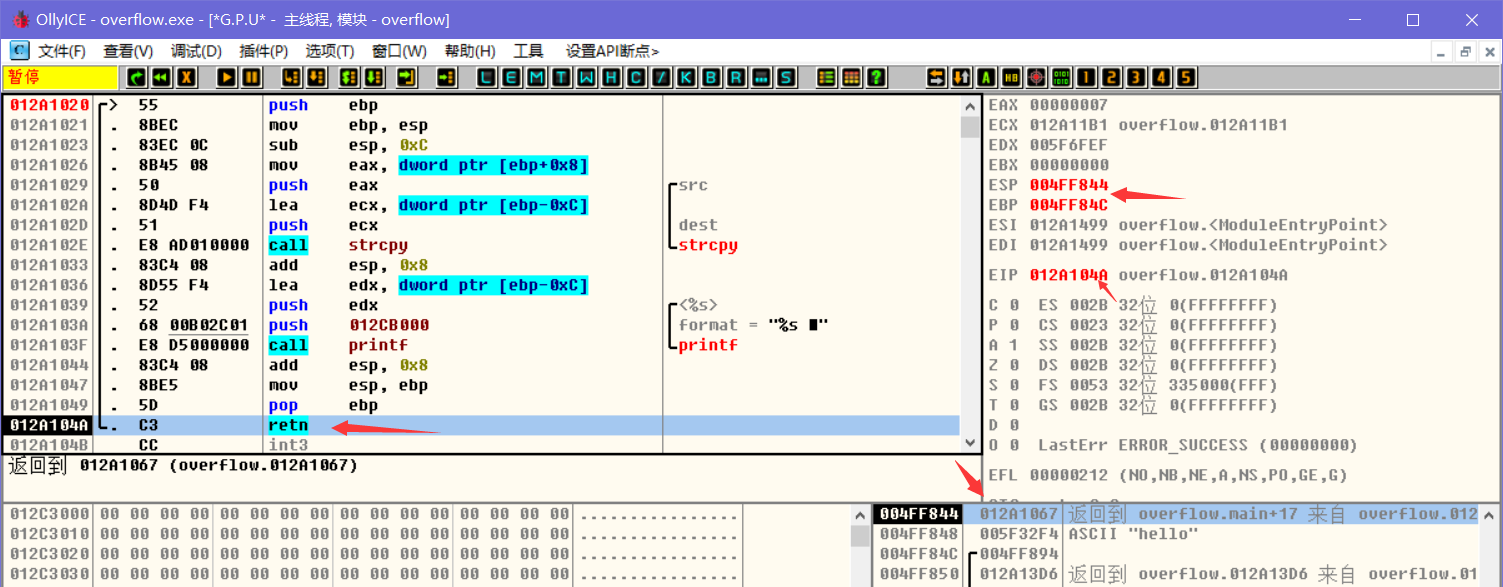Click the rewind double-arrow toolbar icon

point(160,77)
